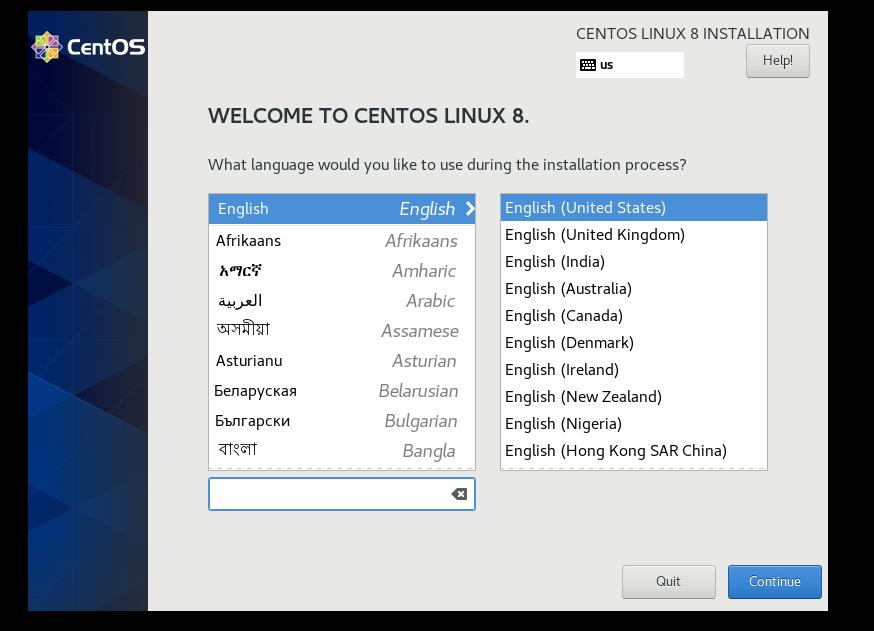Viewport: 874px width, 631px height.
Task: Click the keyboard icon beside the us label
Action: click(x=587, y=64)
